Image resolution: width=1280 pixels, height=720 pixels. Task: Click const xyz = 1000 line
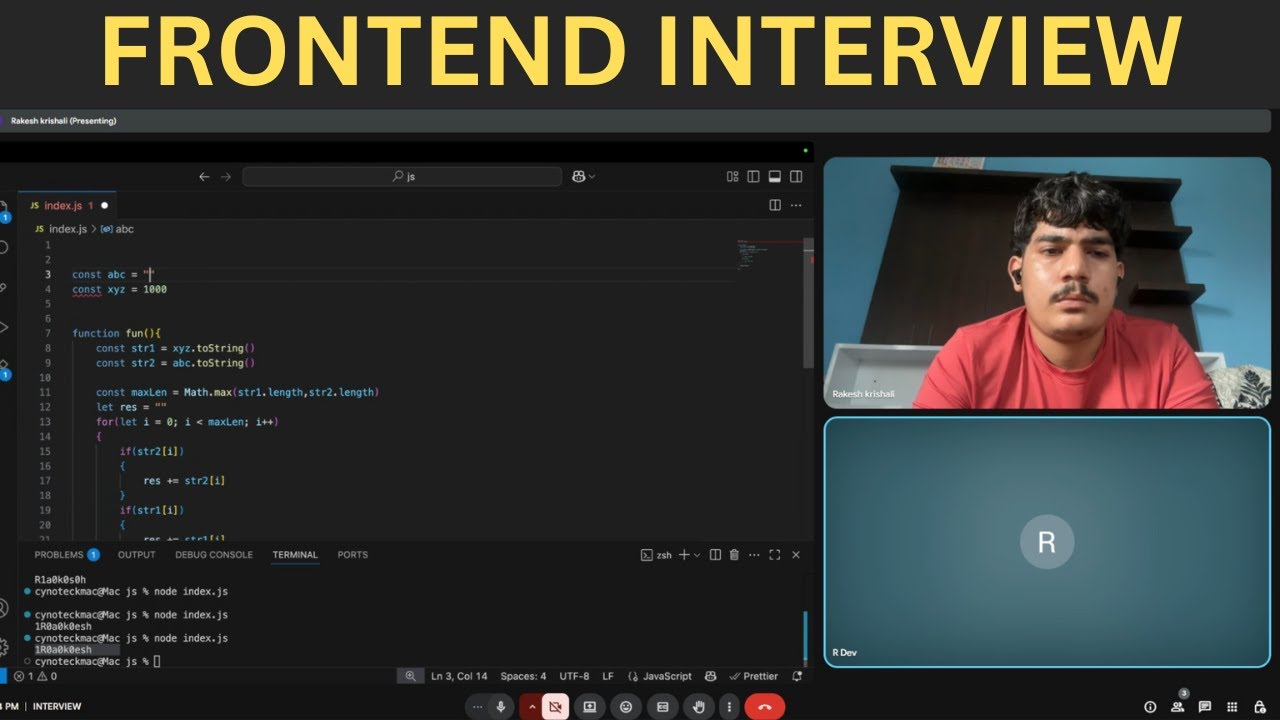click(x=119, y=289)
